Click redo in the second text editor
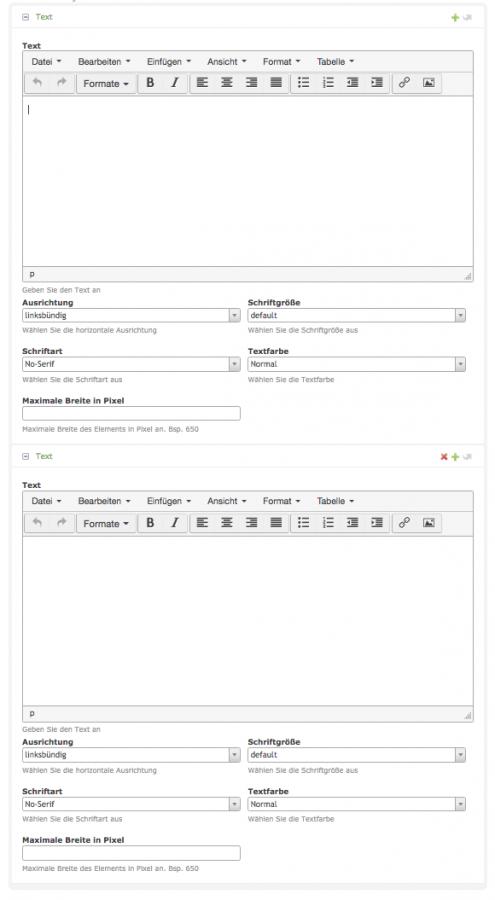 coord(61,522)
